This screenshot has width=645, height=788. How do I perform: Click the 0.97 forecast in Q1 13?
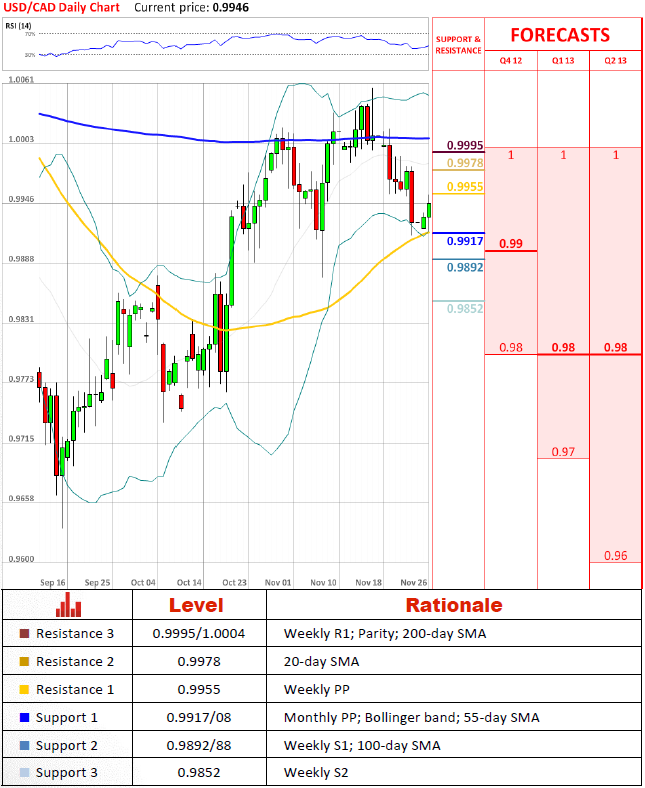(563, 452)
